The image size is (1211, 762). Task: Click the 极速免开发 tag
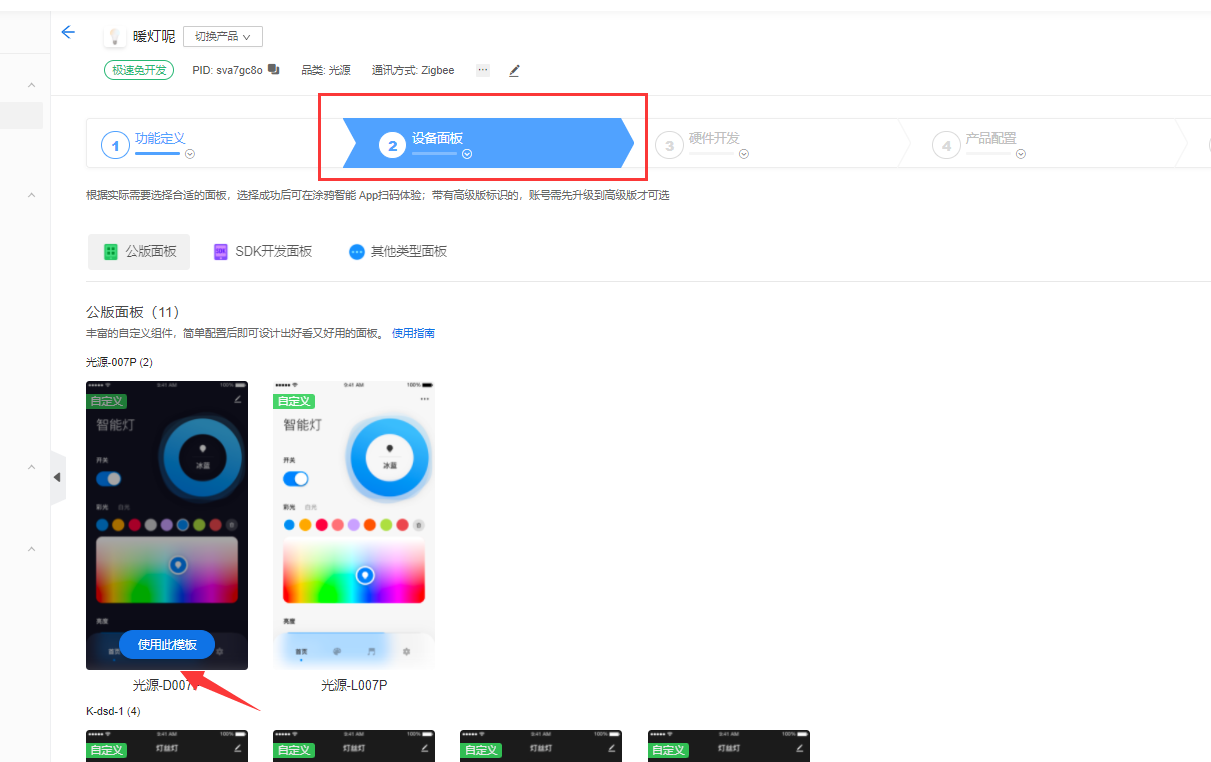(x=139, y=70)
